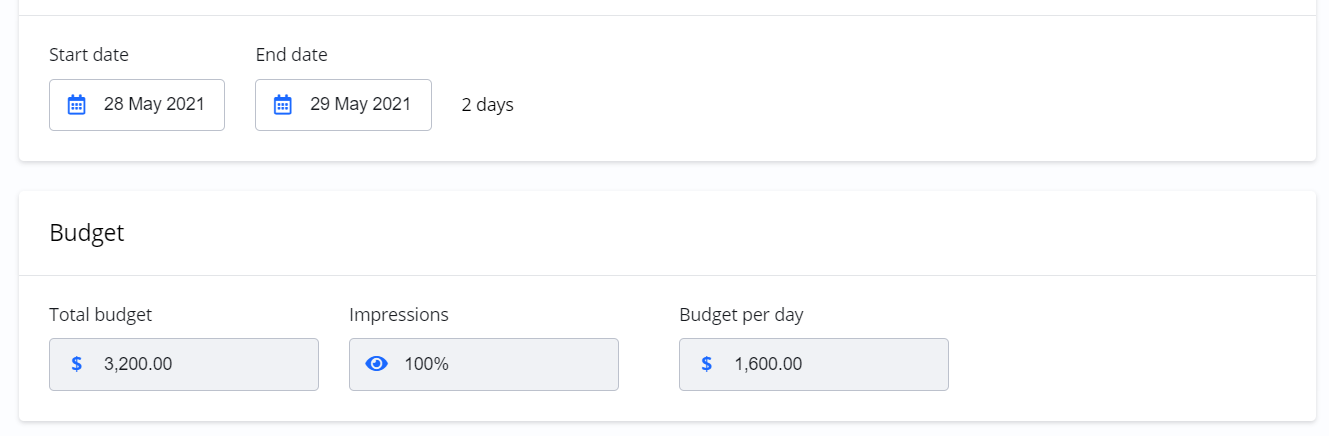The height and width of the screenshot is (436, 1329).
Task: Click the "Impressions" label
Action: [399, 315]
